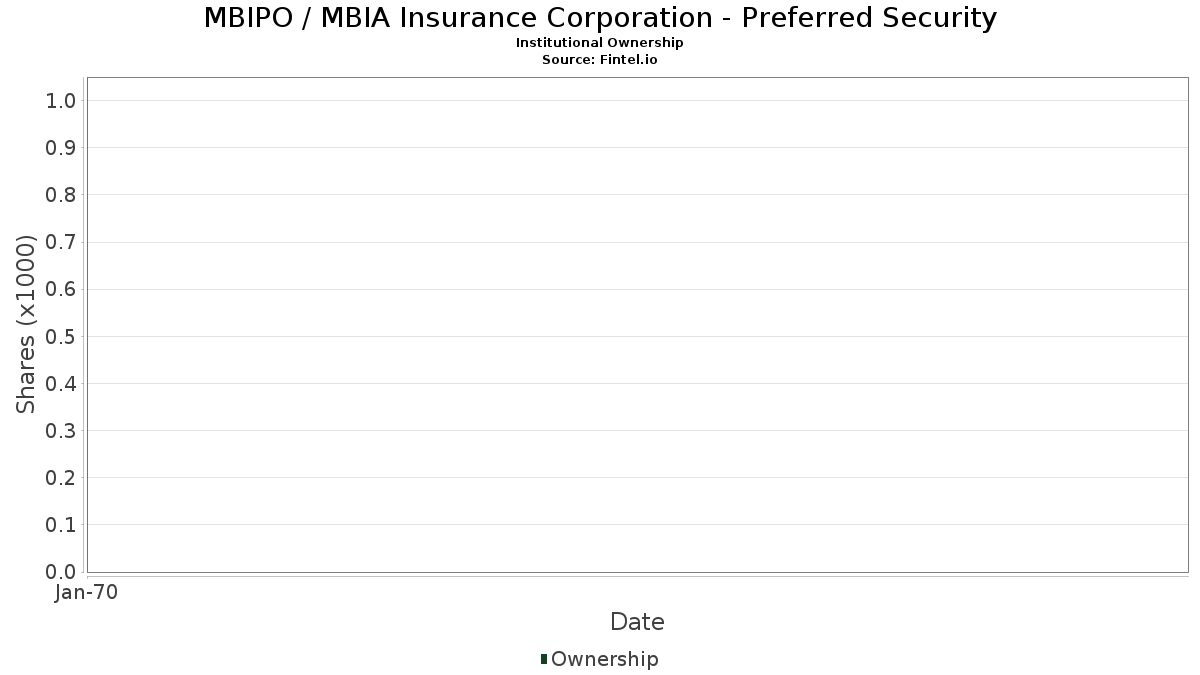Click the Shares (x1000) y-axis title
This screenshot has height=675, width=1200.
tap(26, 324)
